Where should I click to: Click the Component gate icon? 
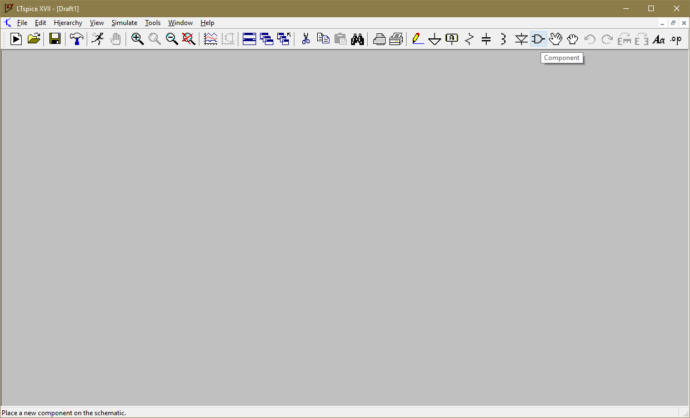coord(538,39)
